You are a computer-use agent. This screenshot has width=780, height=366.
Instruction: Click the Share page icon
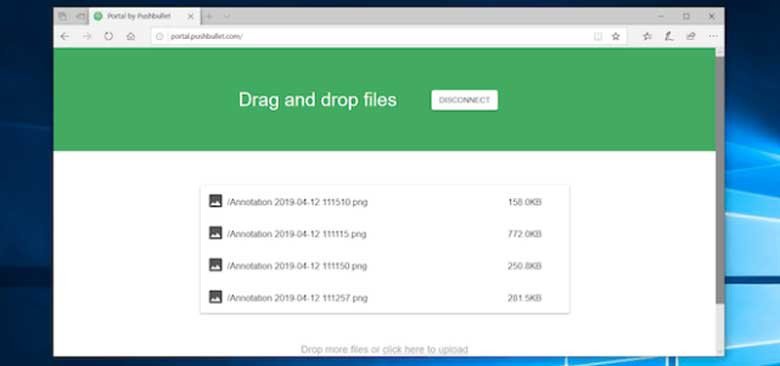tap(690, 36)
